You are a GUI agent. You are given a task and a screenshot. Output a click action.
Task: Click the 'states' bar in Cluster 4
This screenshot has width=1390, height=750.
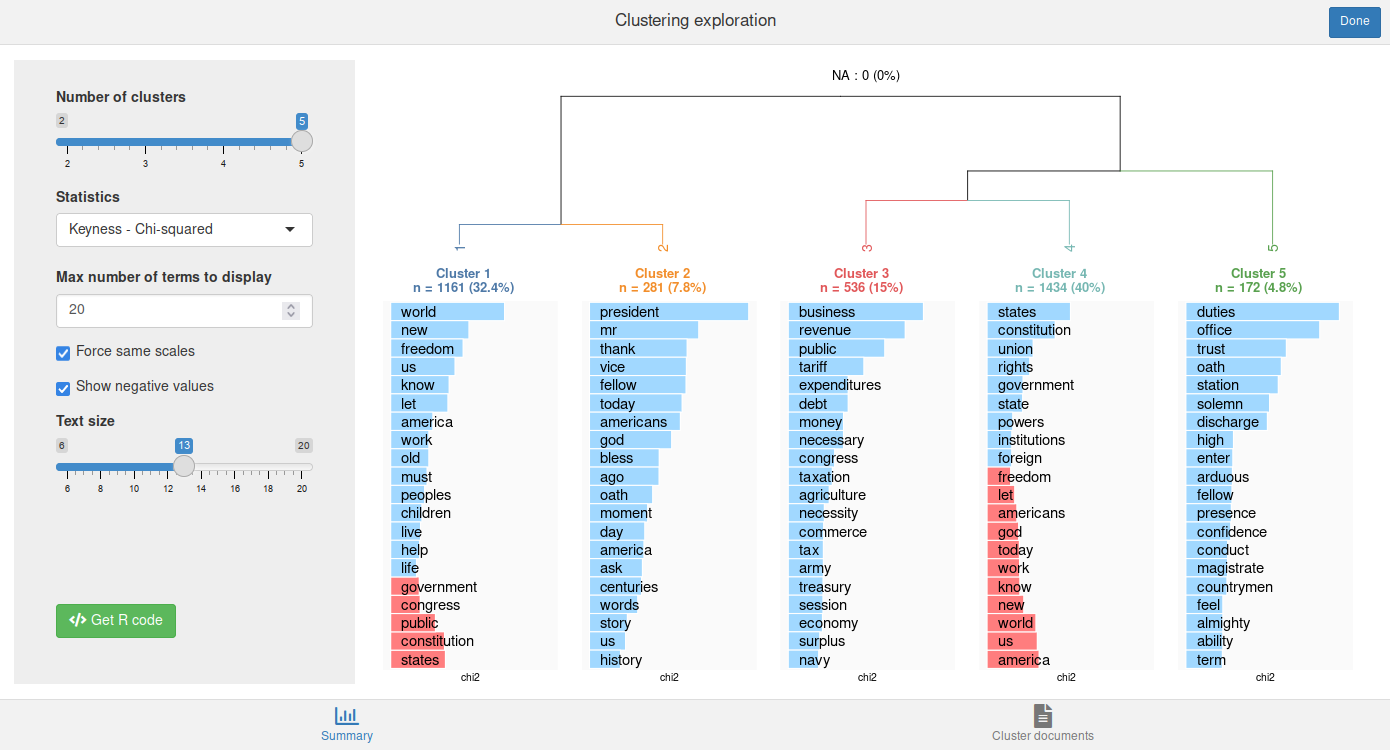[1028, 312]
